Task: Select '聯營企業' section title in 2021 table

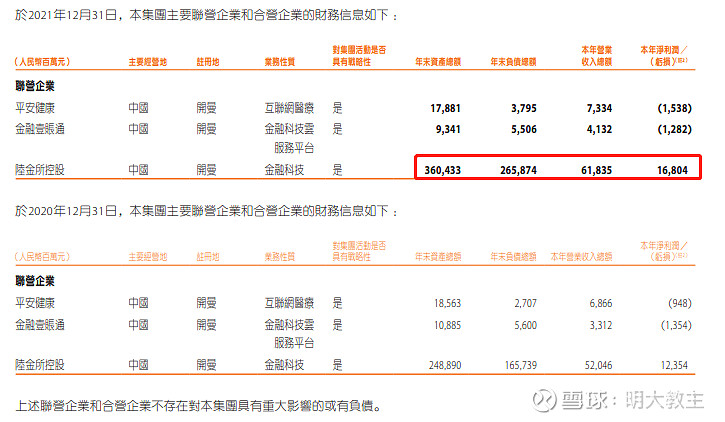Action: (35, 86)
